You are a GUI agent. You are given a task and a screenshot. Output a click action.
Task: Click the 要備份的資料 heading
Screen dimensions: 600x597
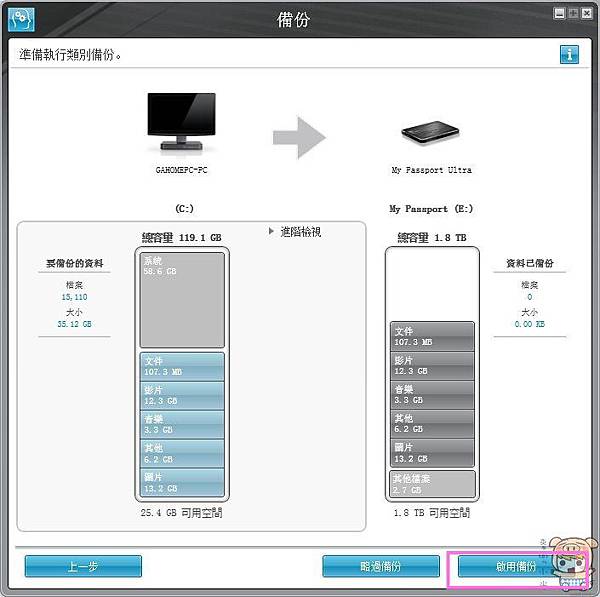coord(75,263)
